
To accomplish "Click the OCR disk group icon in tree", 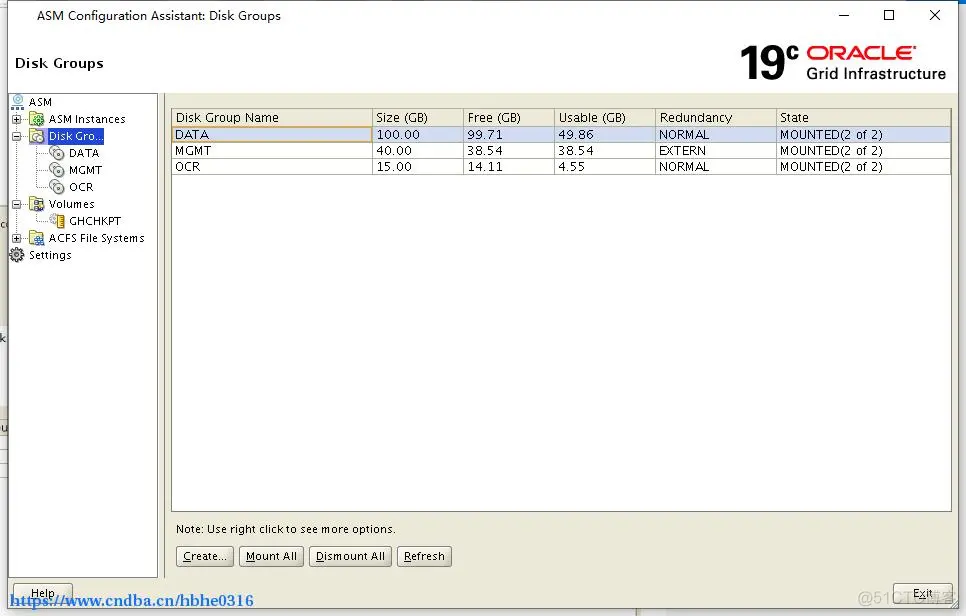I will 57,187.
